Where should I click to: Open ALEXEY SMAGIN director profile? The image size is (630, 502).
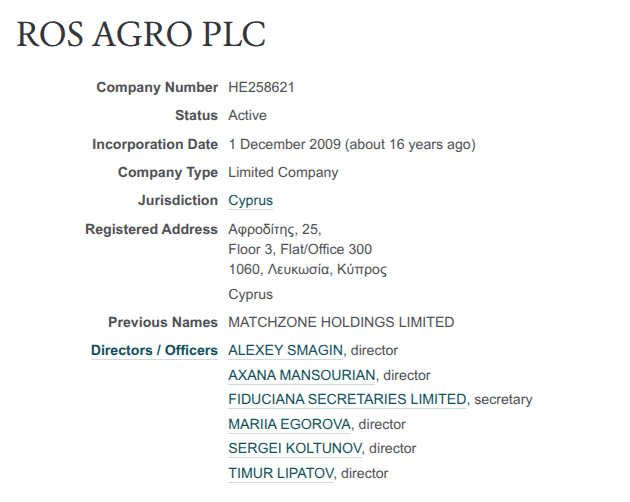[x=286, y=351]
